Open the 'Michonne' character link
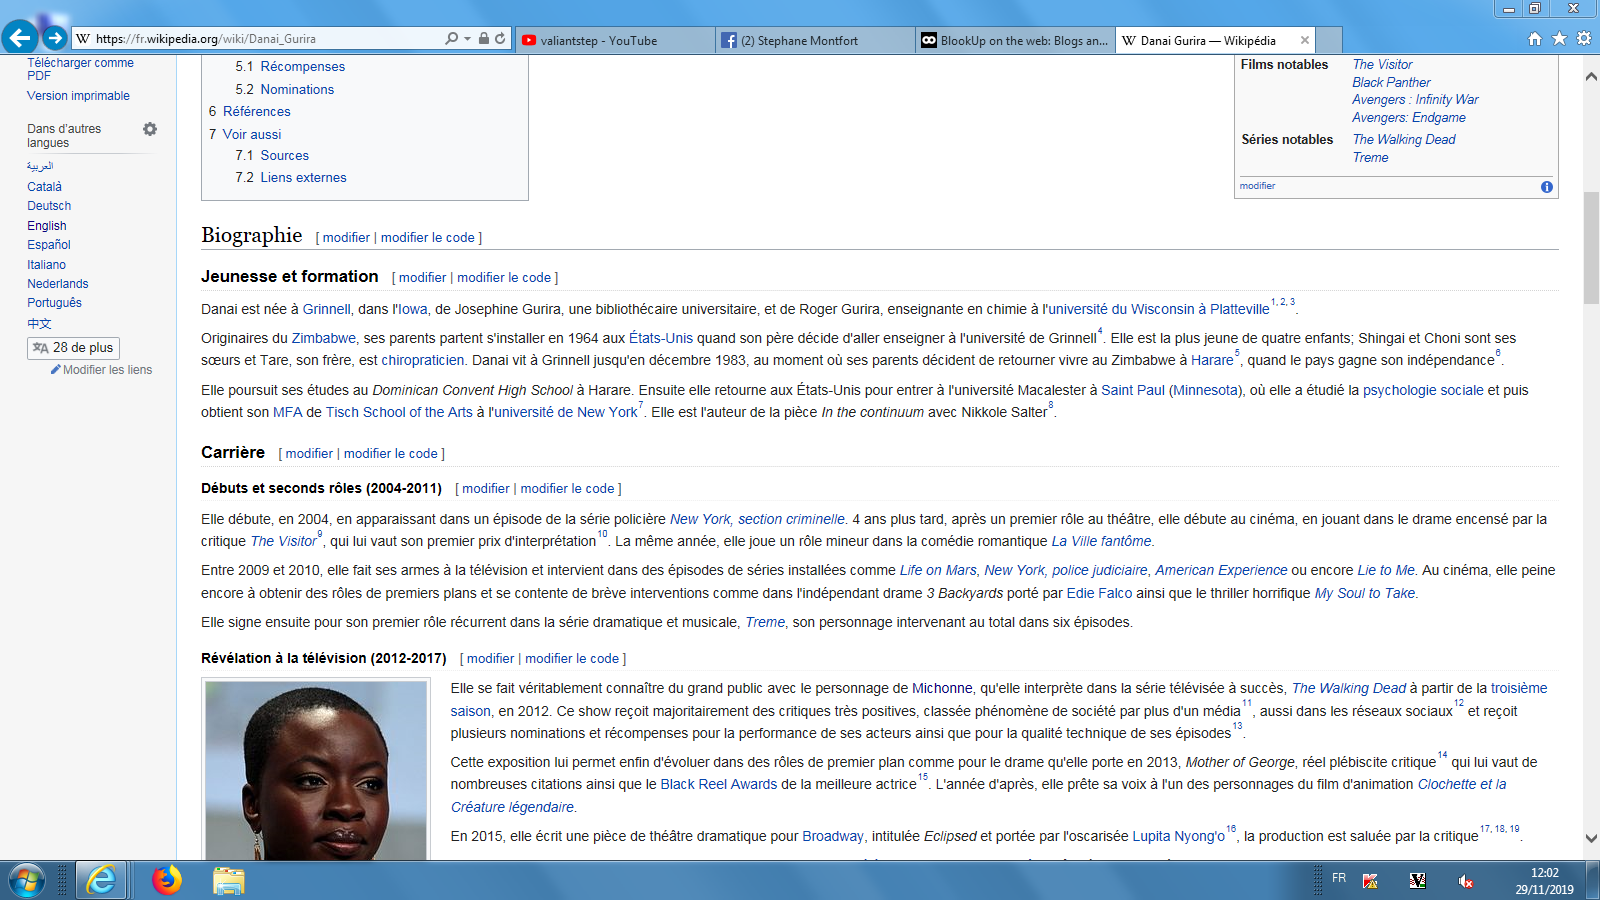The image size is (1600, 900). (x=942, y=689)
